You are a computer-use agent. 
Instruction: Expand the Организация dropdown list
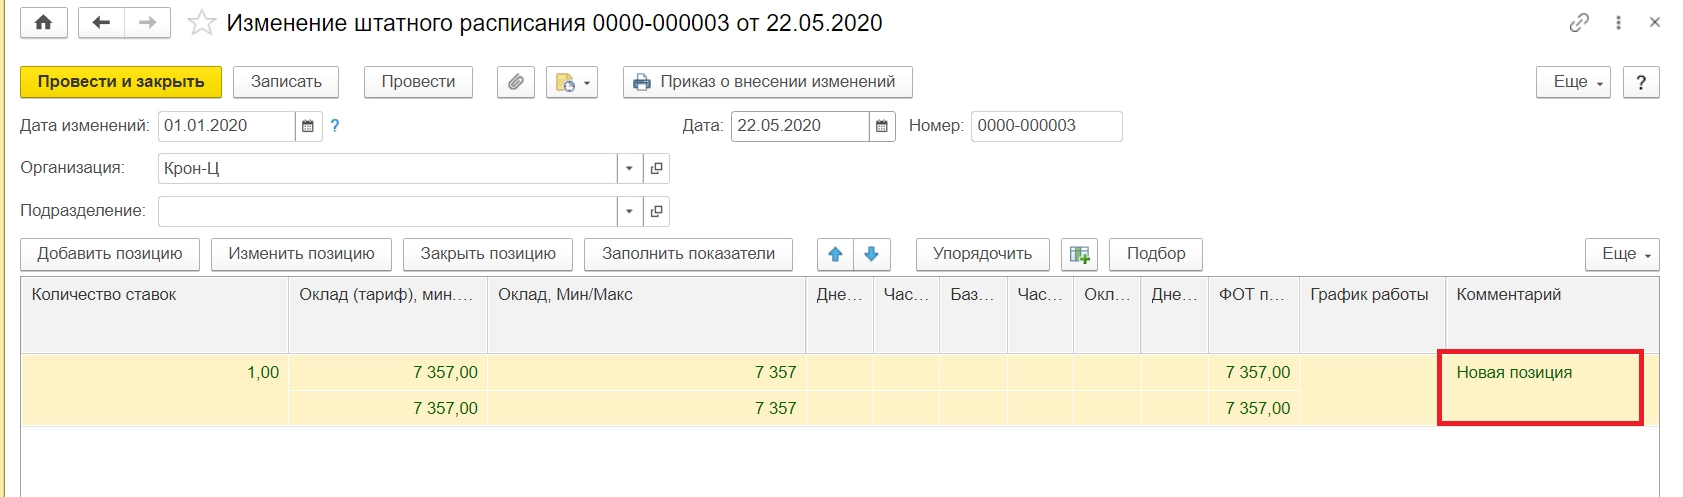point(629,168)
